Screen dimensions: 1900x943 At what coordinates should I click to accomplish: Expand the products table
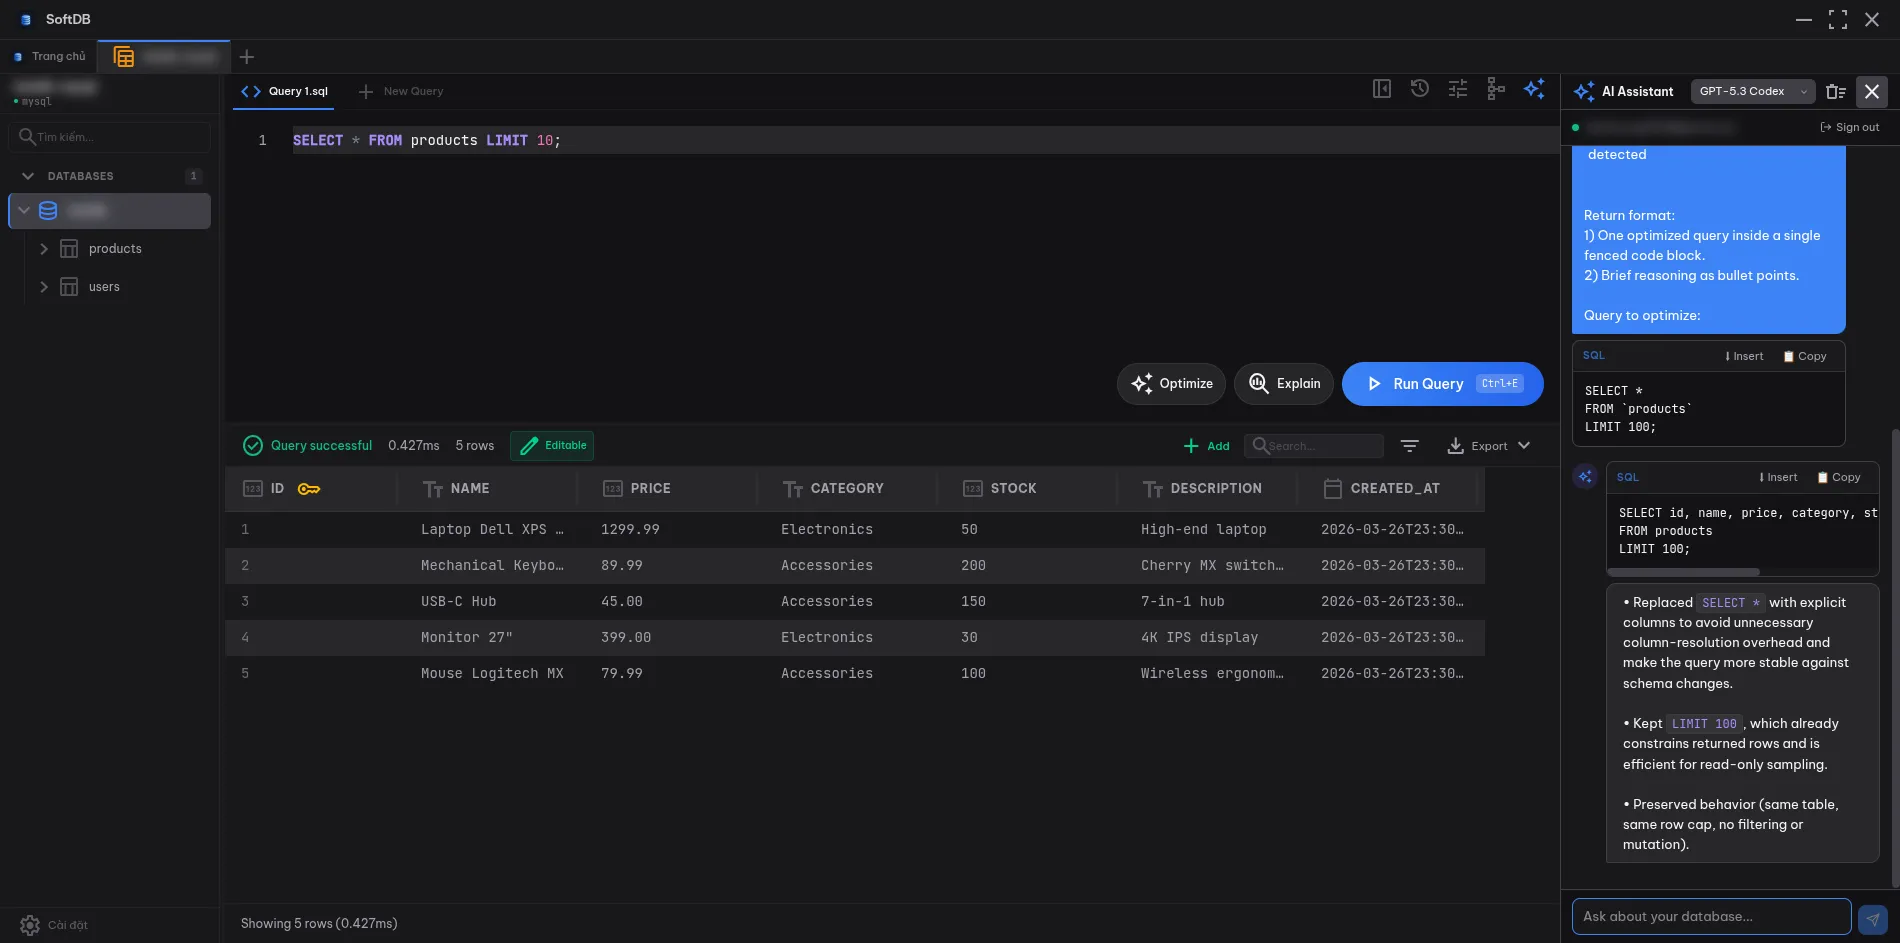(44, 248)
